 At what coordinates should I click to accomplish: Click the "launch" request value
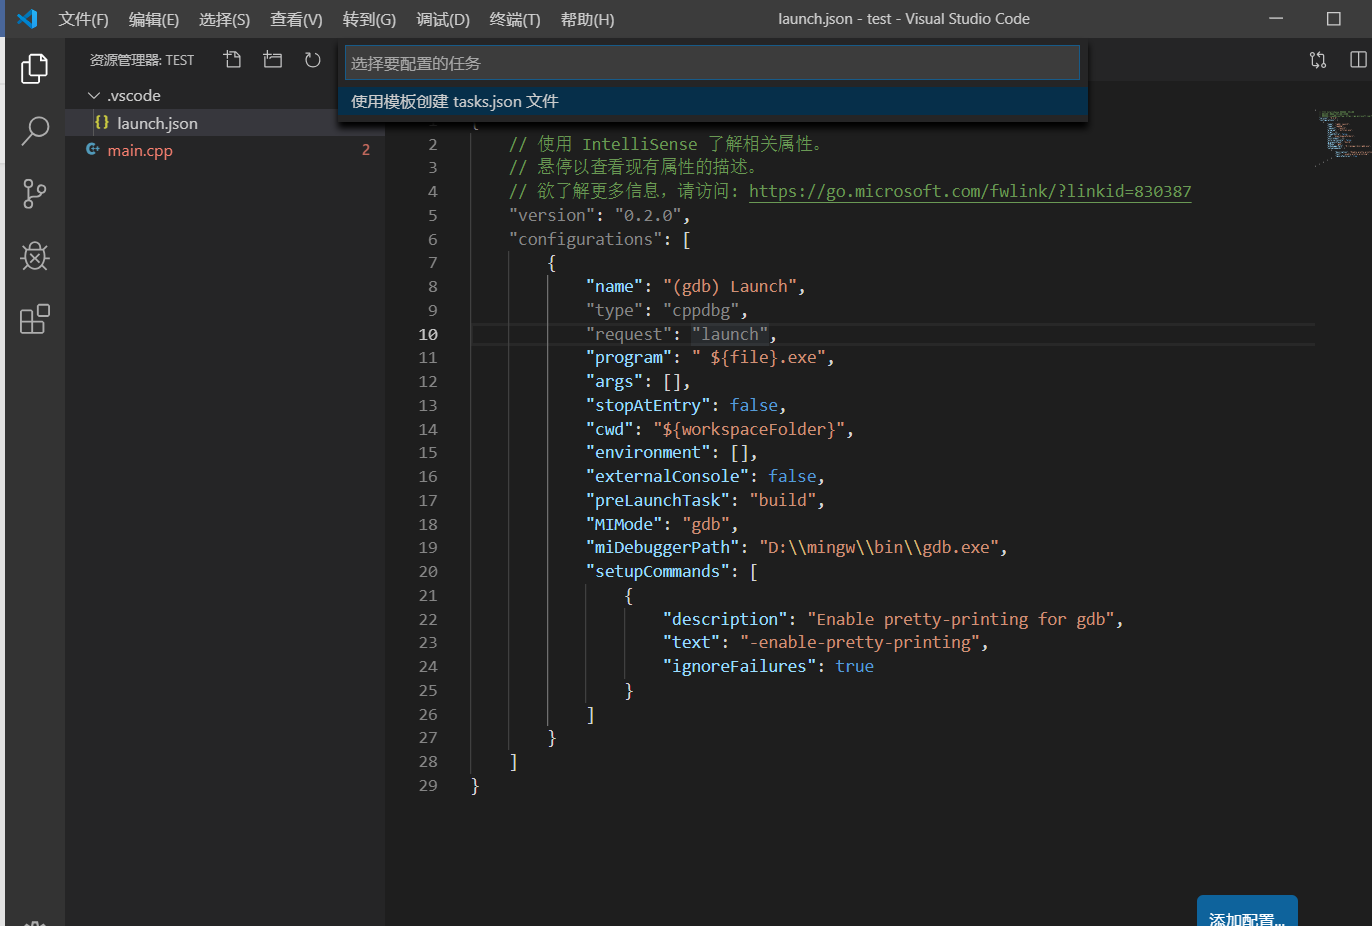(x=730, y=334)
